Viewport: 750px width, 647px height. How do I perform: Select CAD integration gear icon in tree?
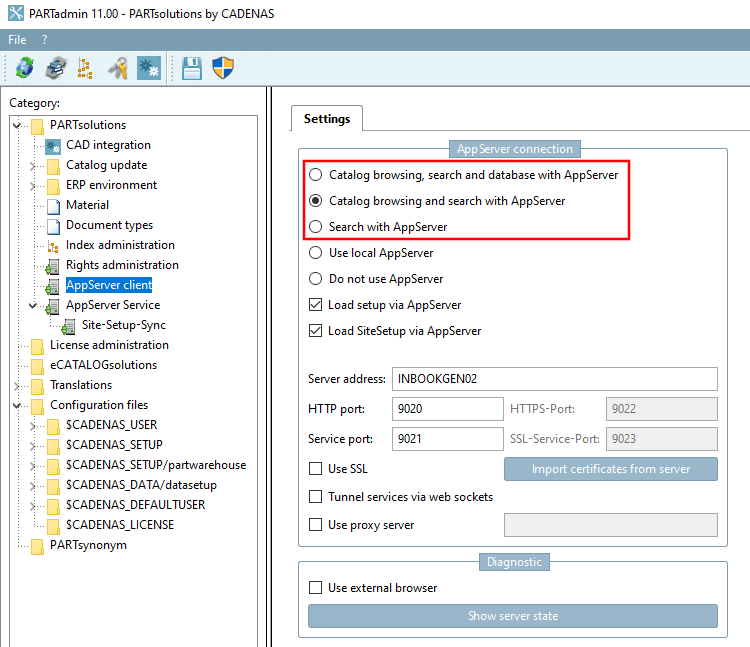tap(53, 146)
